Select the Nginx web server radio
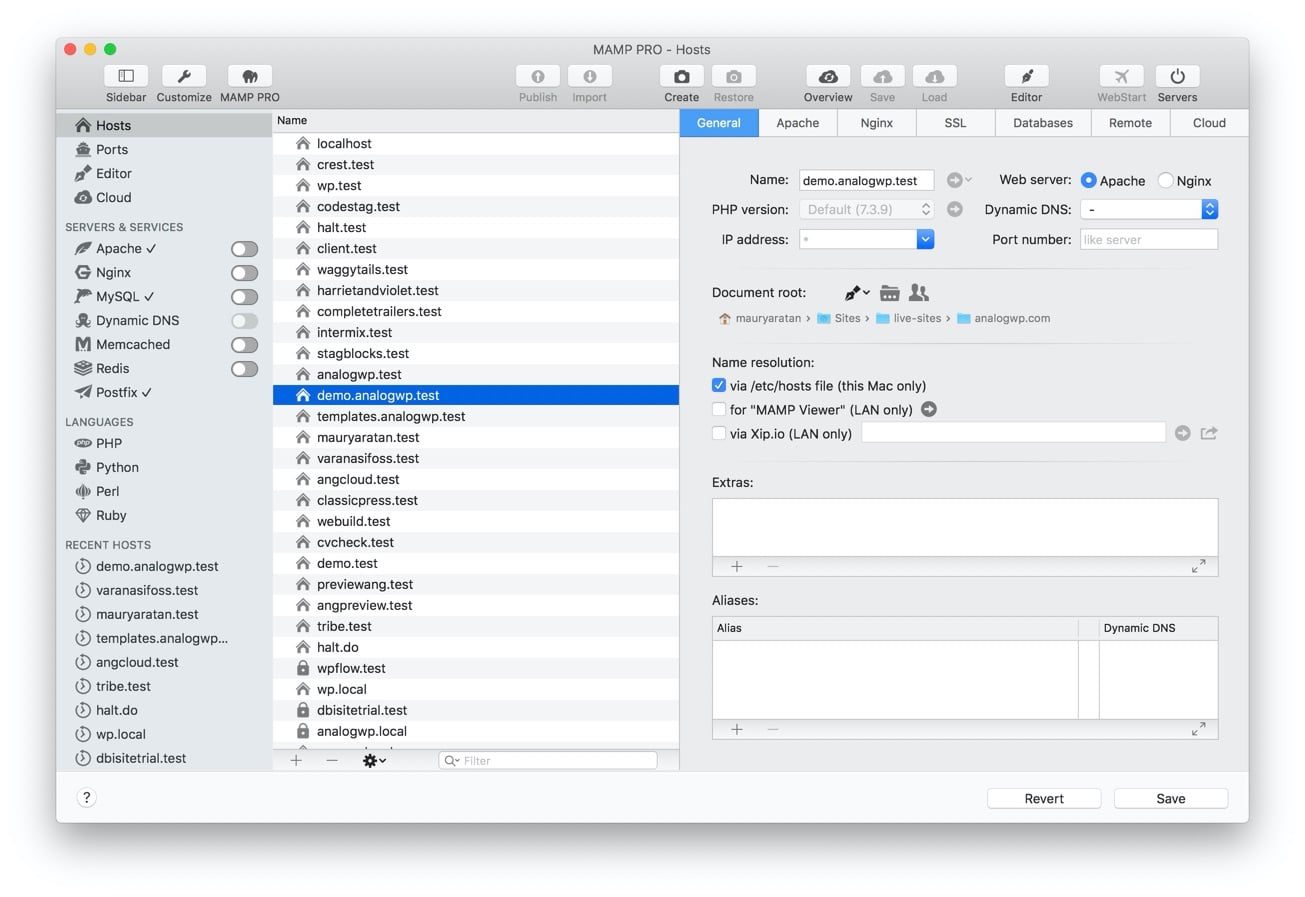 pos(1165,180)
